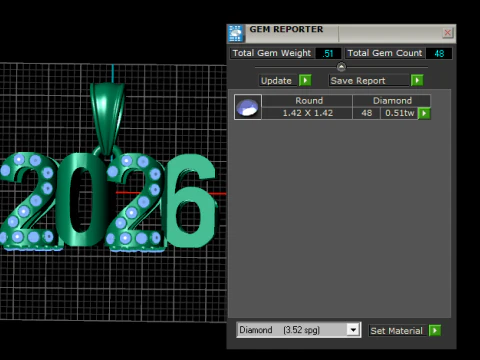Click the Total Gem Count label

pos(385,53)
